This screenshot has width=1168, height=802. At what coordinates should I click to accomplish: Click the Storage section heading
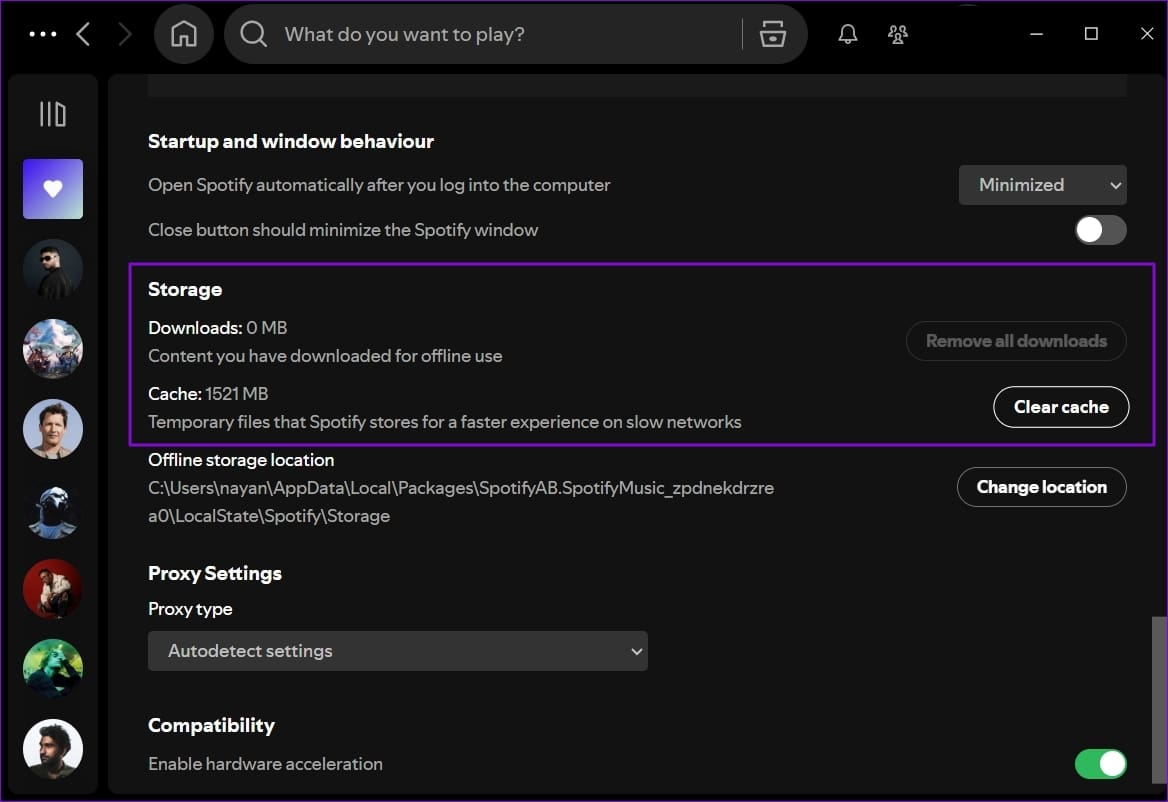tap(185, 290)
